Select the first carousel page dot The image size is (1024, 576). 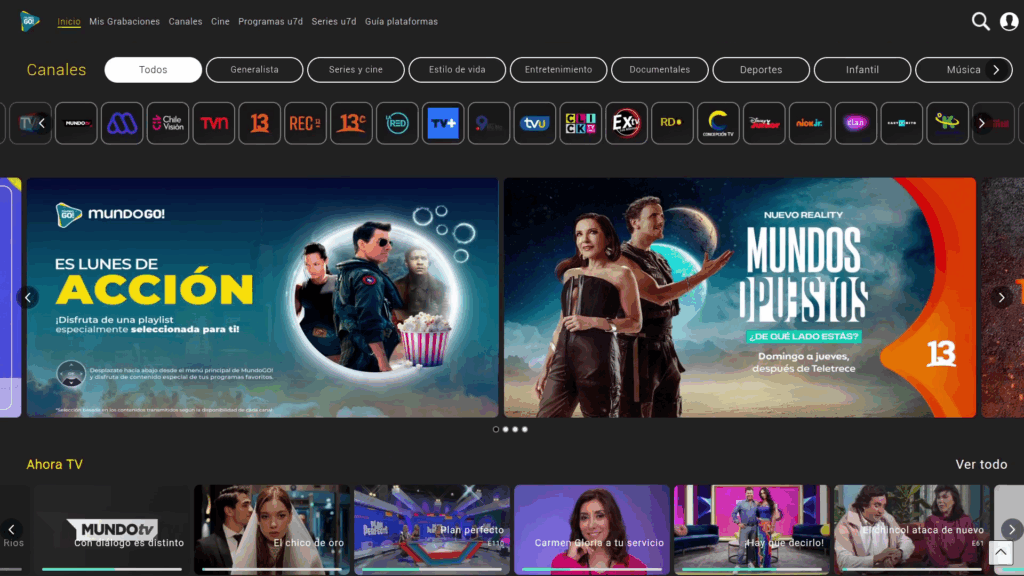point(496,430)
